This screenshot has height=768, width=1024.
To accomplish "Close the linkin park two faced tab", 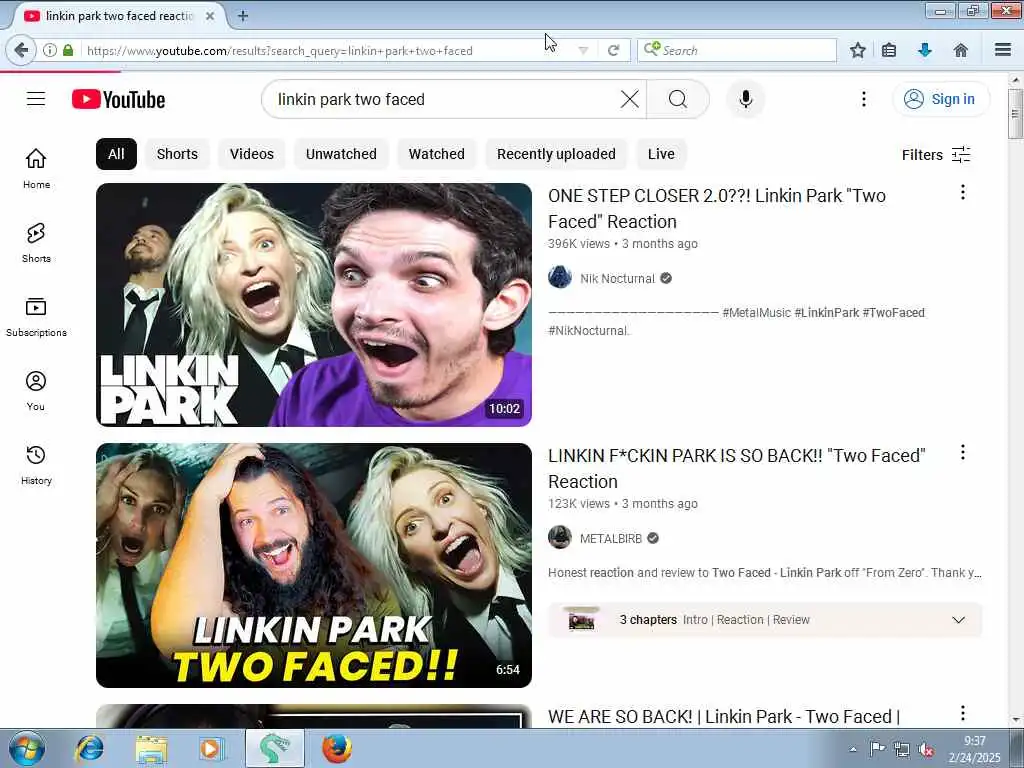I will pos(210,16).
